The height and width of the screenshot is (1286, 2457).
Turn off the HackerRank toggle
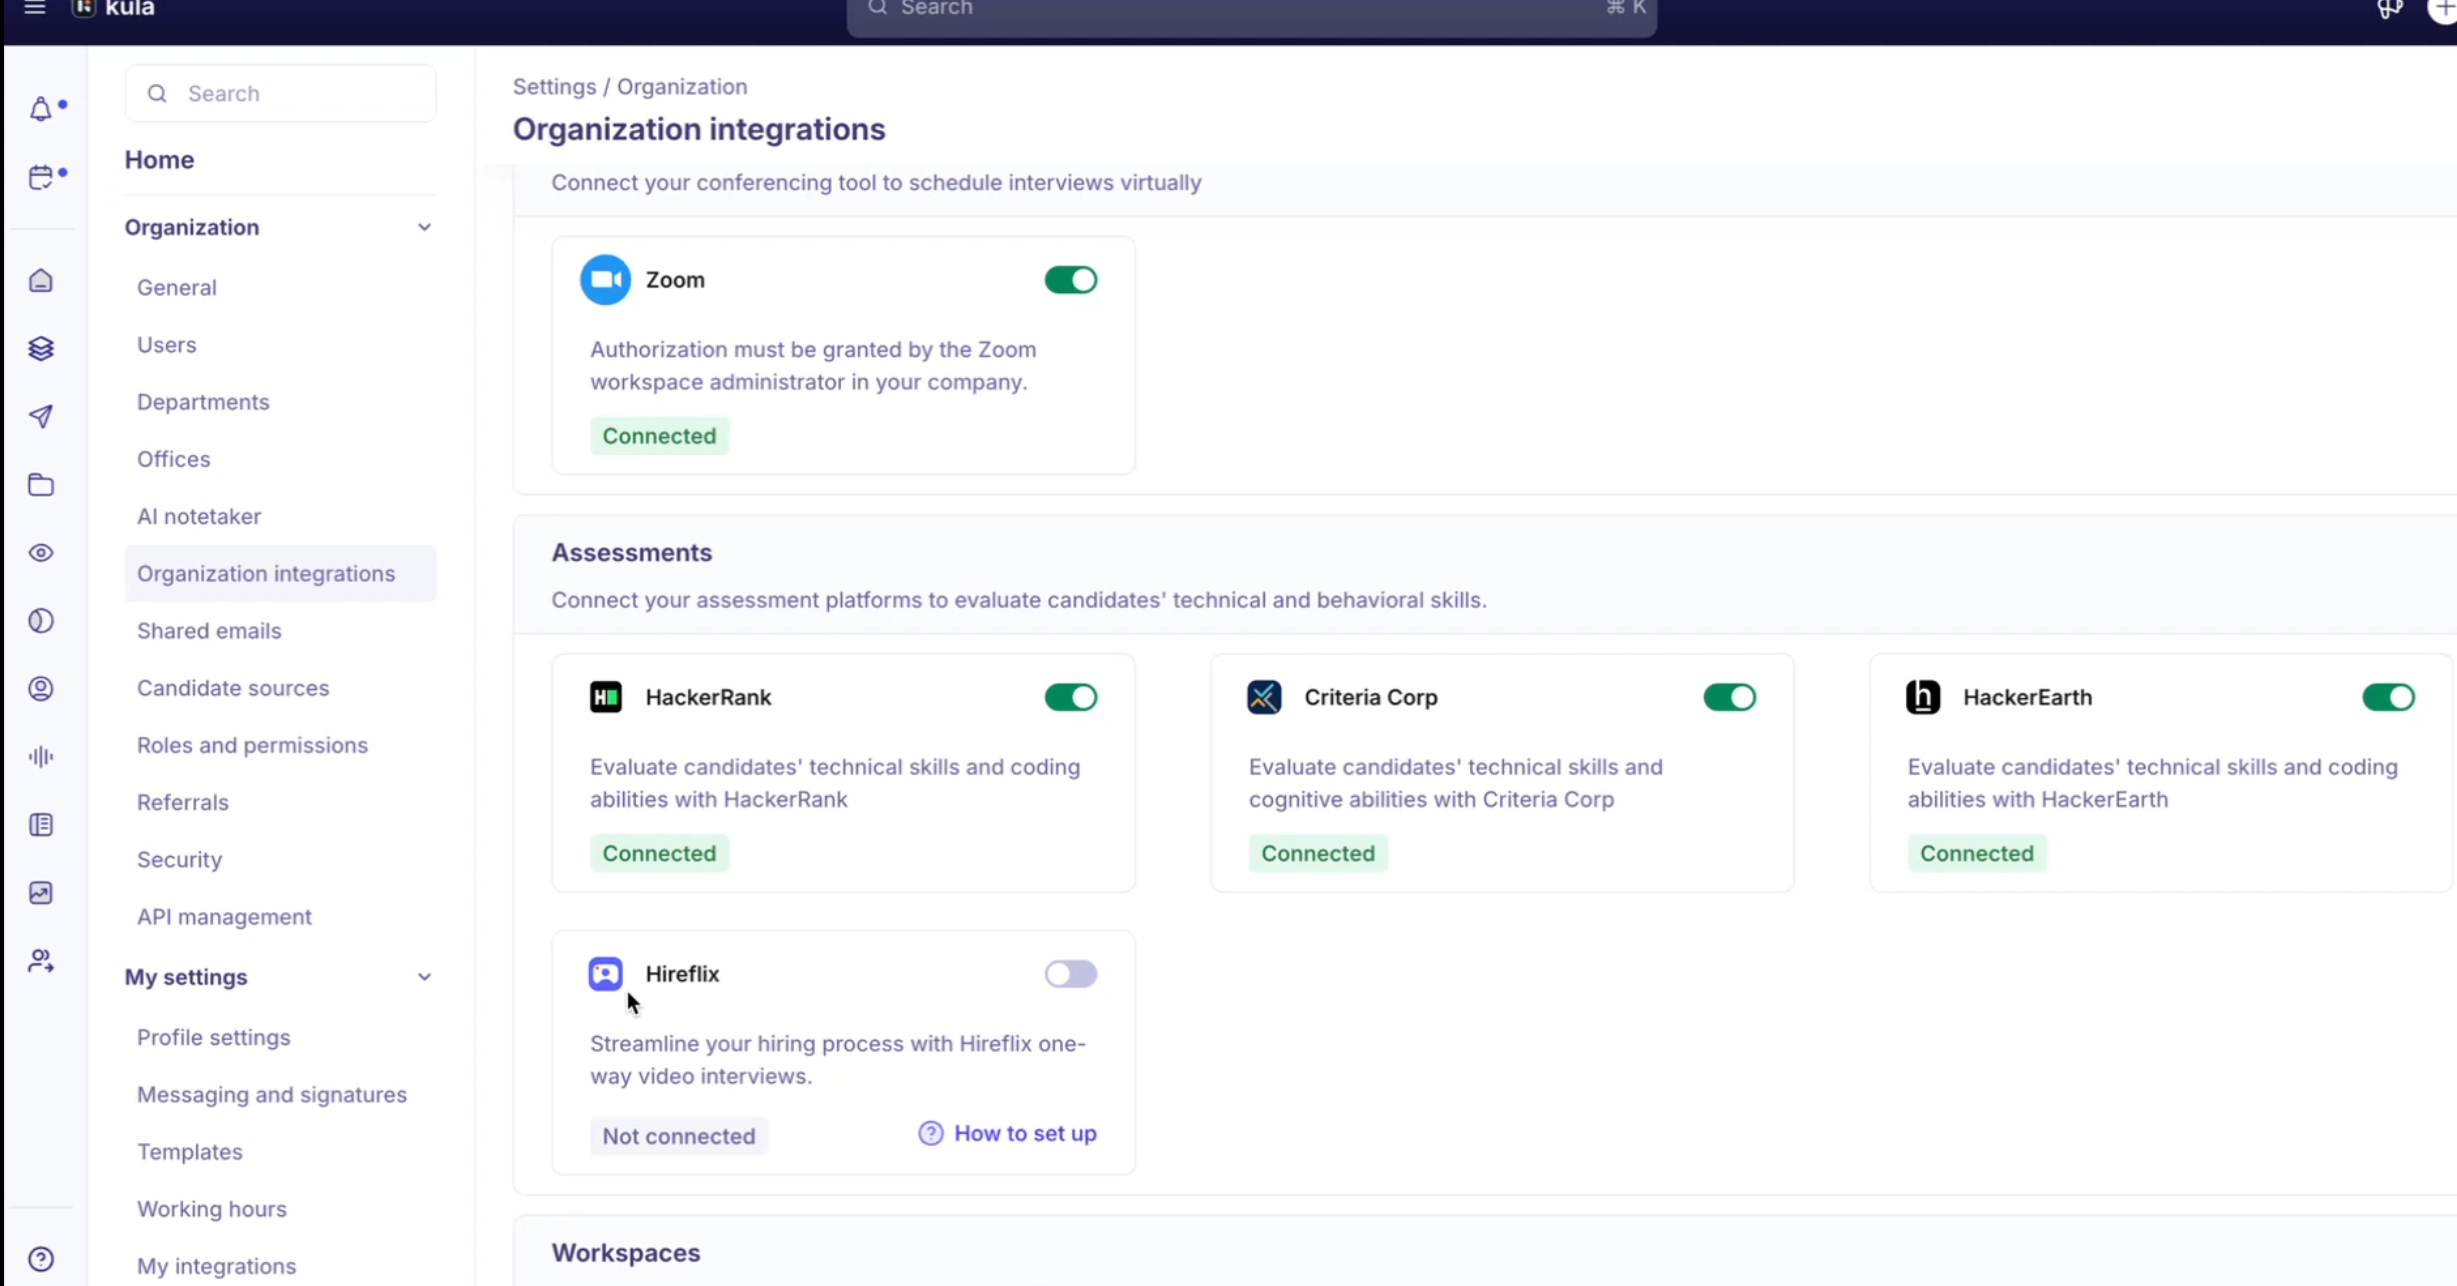pyautogui.click(x=1070, y=697)
